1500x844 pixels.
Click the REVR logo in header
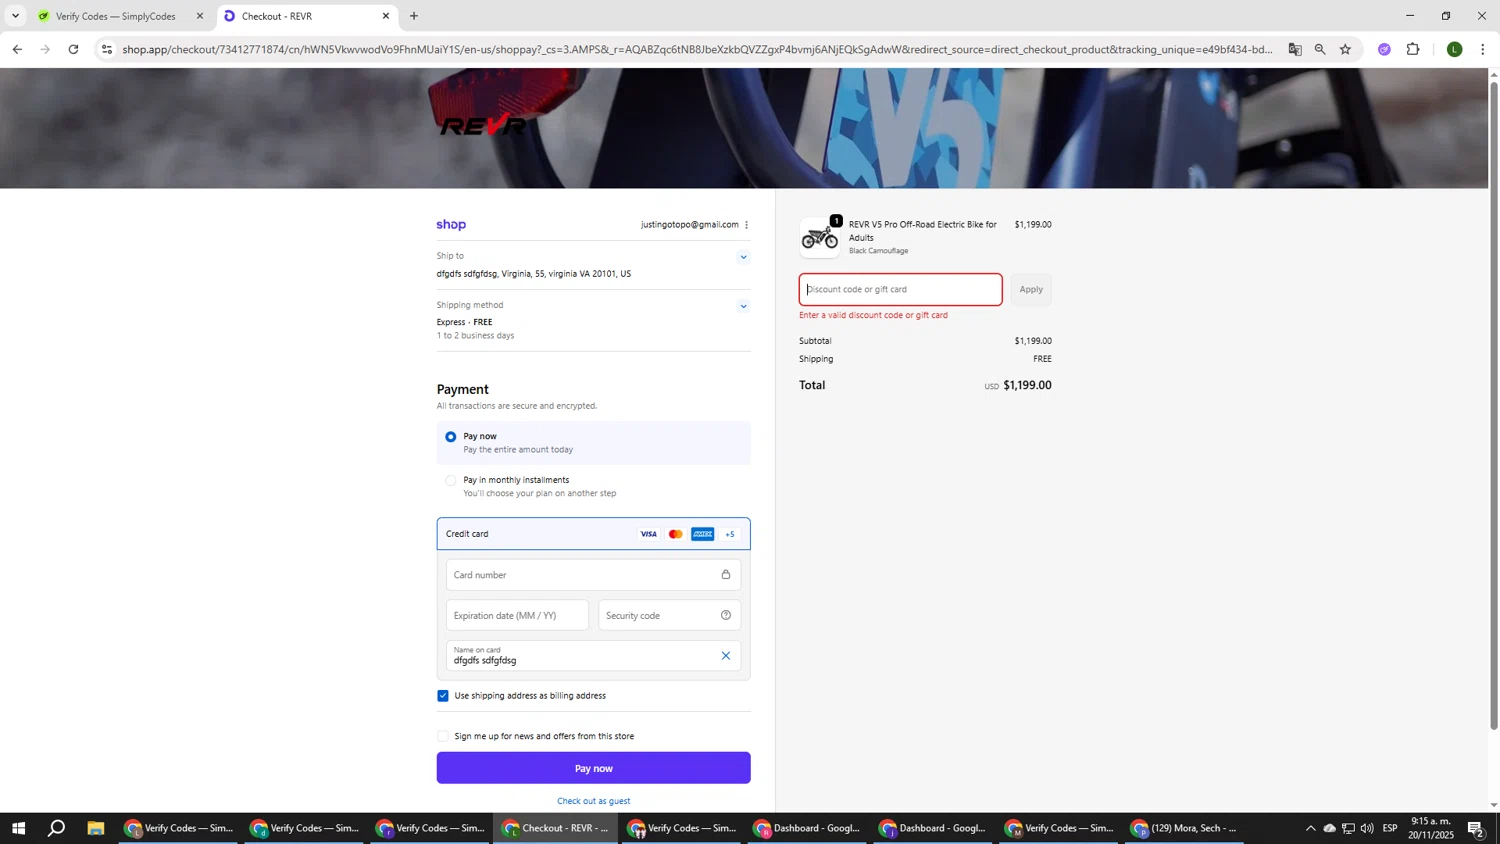pos(483,126)
